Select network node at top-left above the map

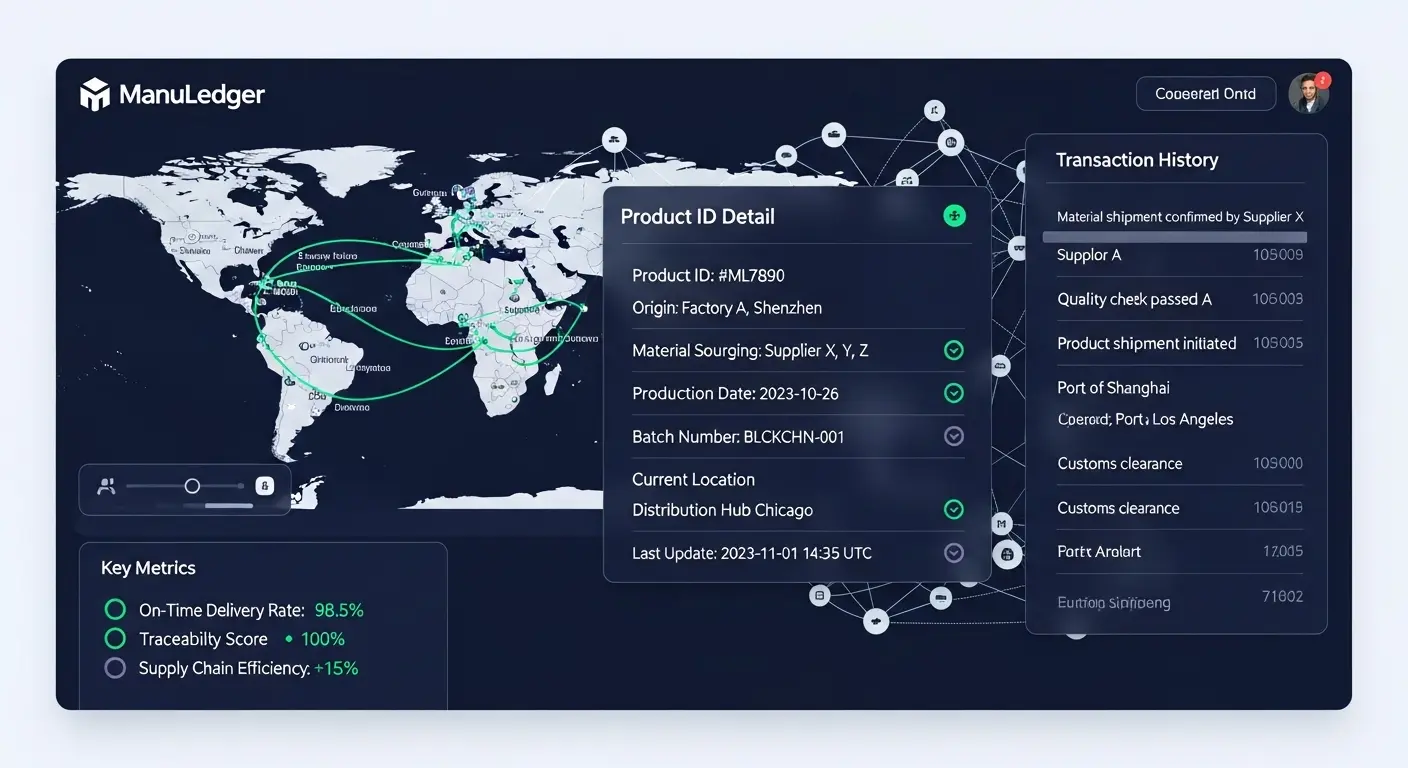(614, 139)
